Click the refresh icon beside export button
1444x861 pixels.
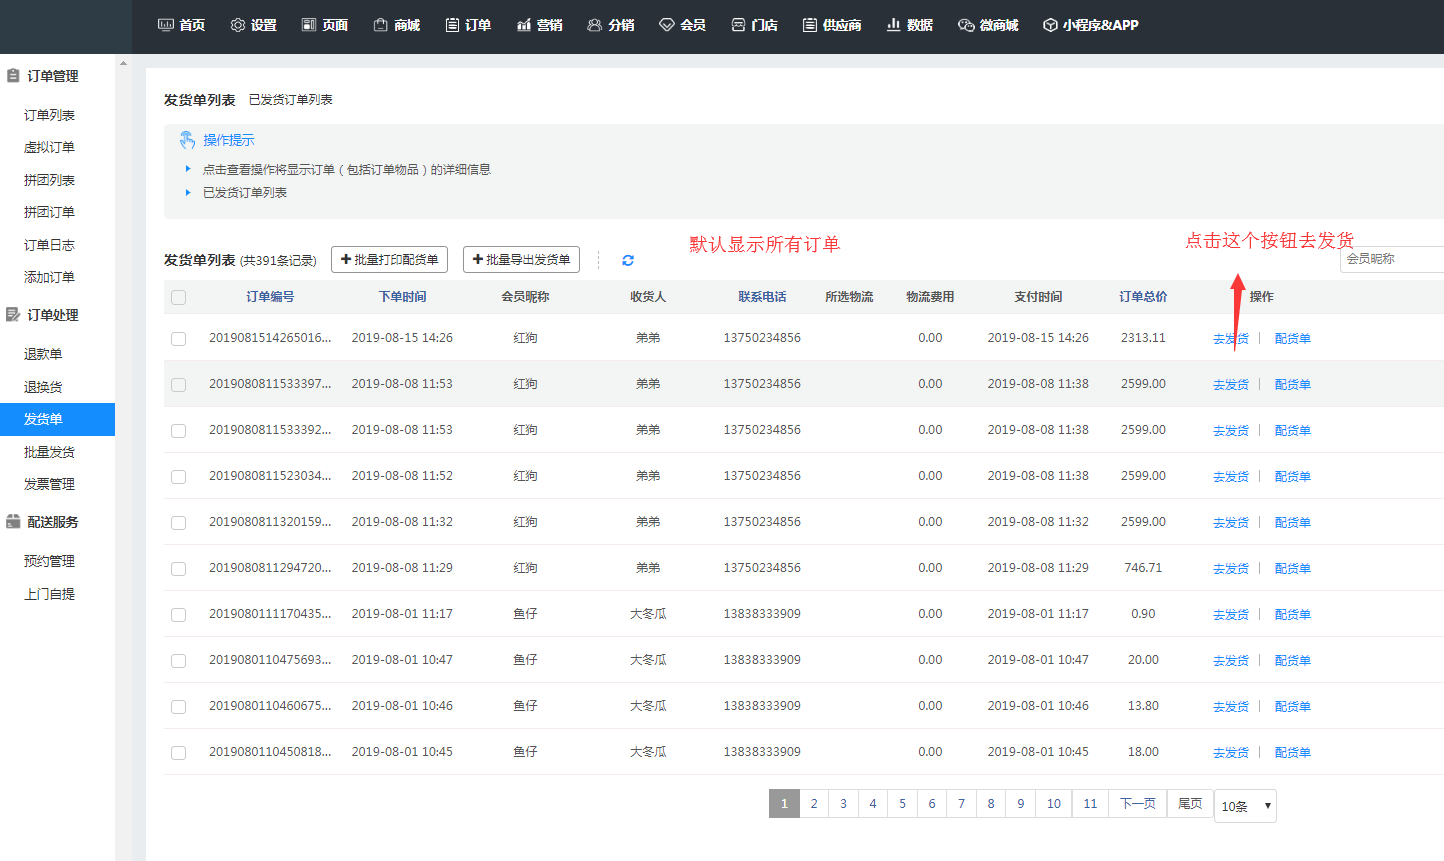[x=628, y=260]
